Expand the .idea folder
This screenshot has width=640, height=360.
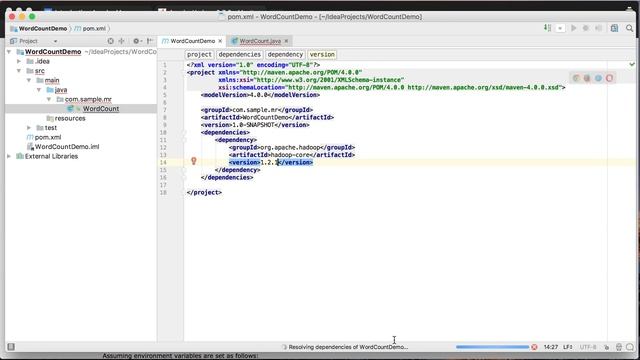pos(19,61)
